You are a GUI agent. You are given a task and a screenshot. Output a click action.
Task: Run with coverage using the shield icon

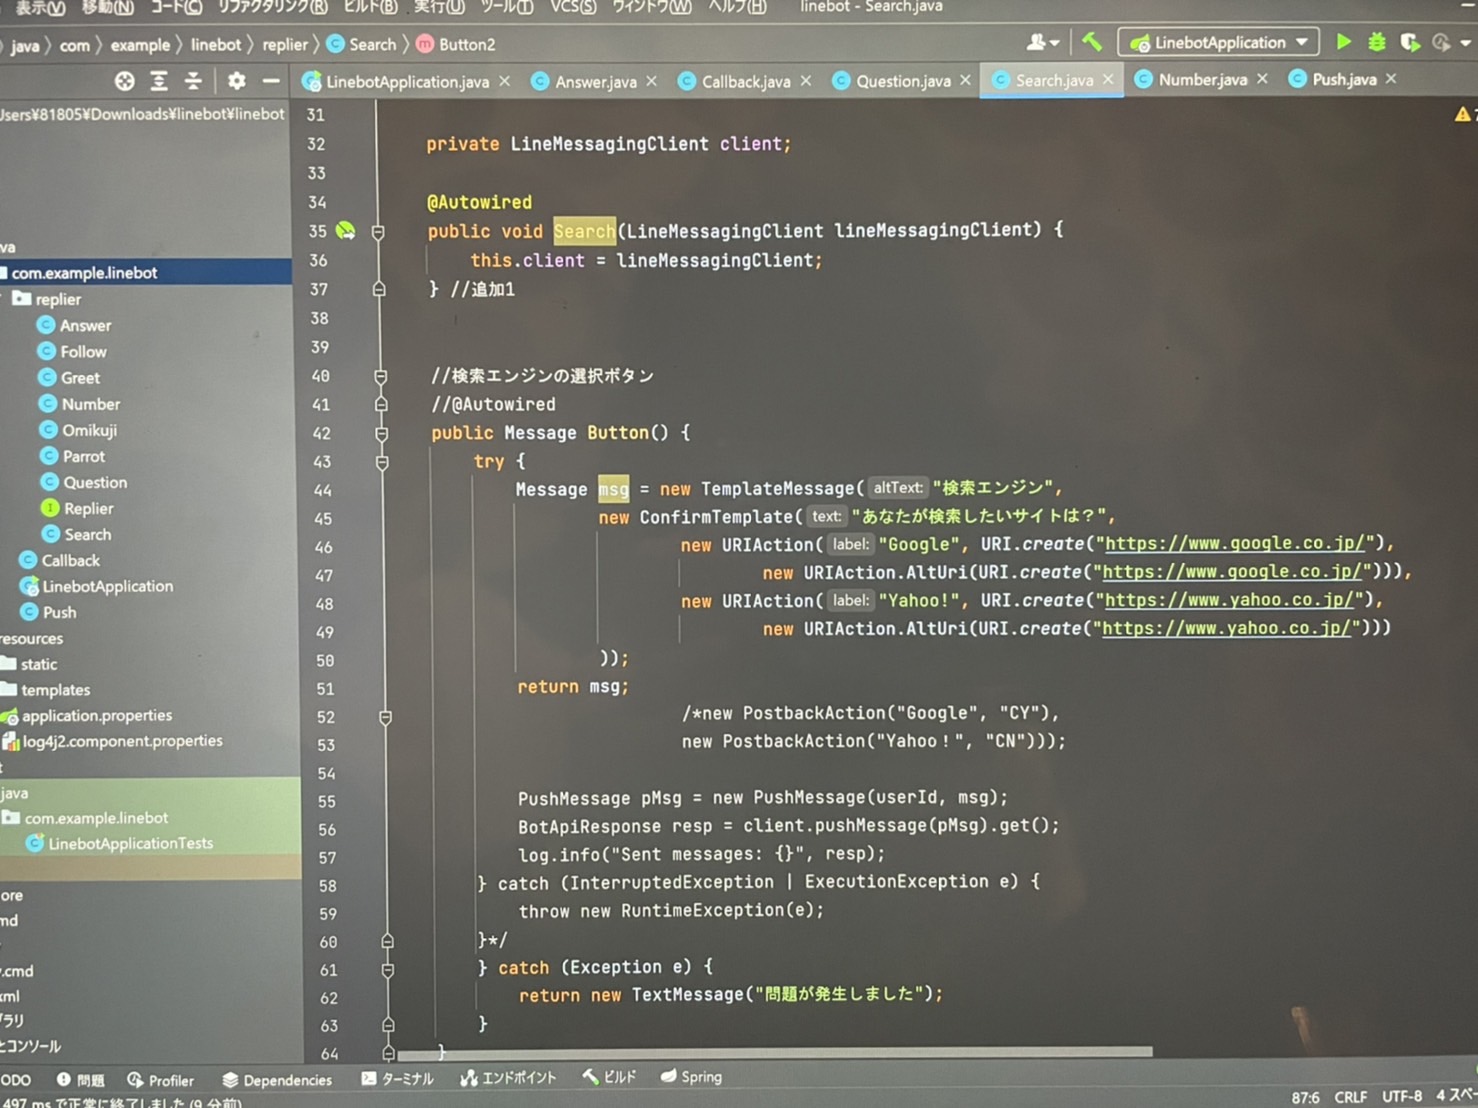(1410, 42)
